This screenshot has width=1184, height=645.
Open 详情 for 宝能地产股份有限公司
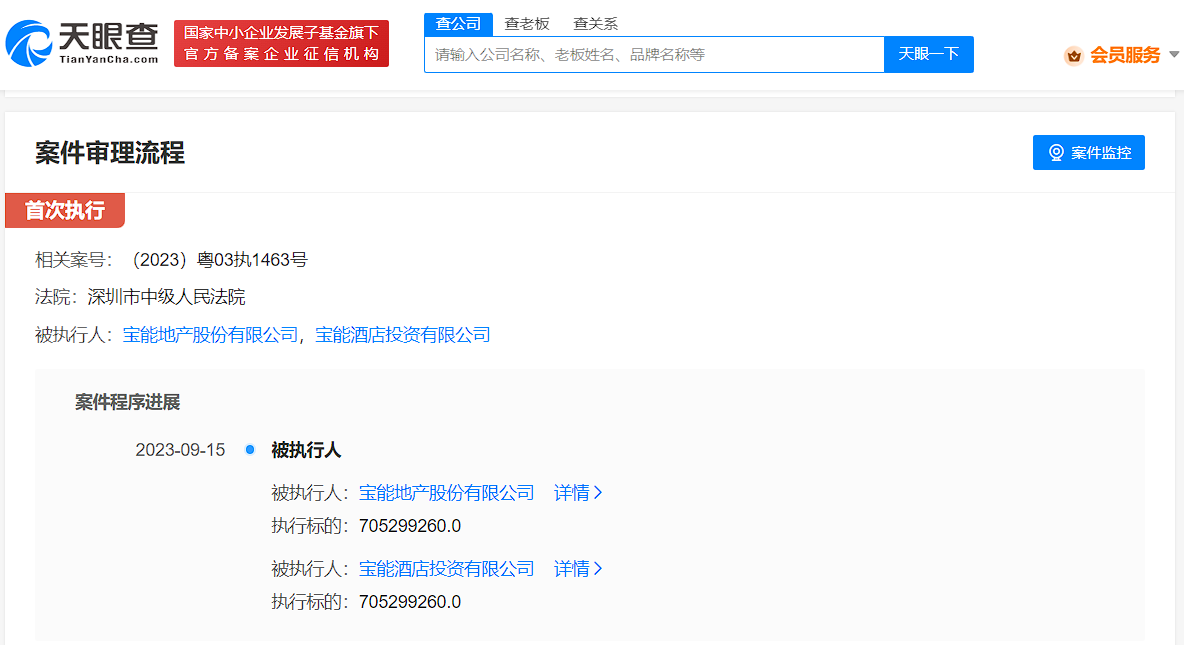[x=578, y=493]
